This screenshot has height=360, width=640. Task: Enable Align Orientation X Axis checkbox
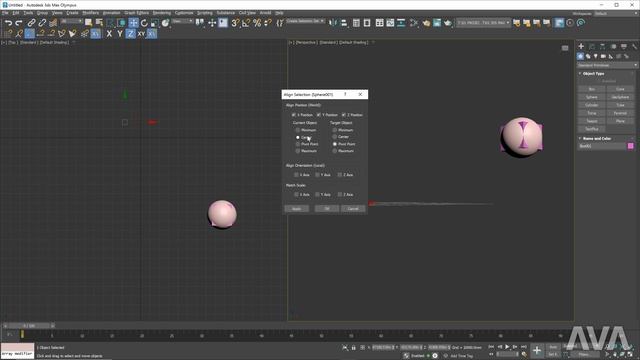[296, 175]
